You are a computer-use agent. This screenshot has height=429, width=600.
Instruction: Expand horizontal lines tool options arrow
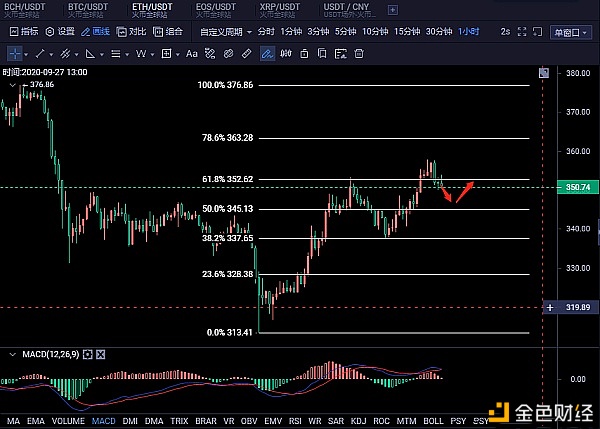click(127, 55)
